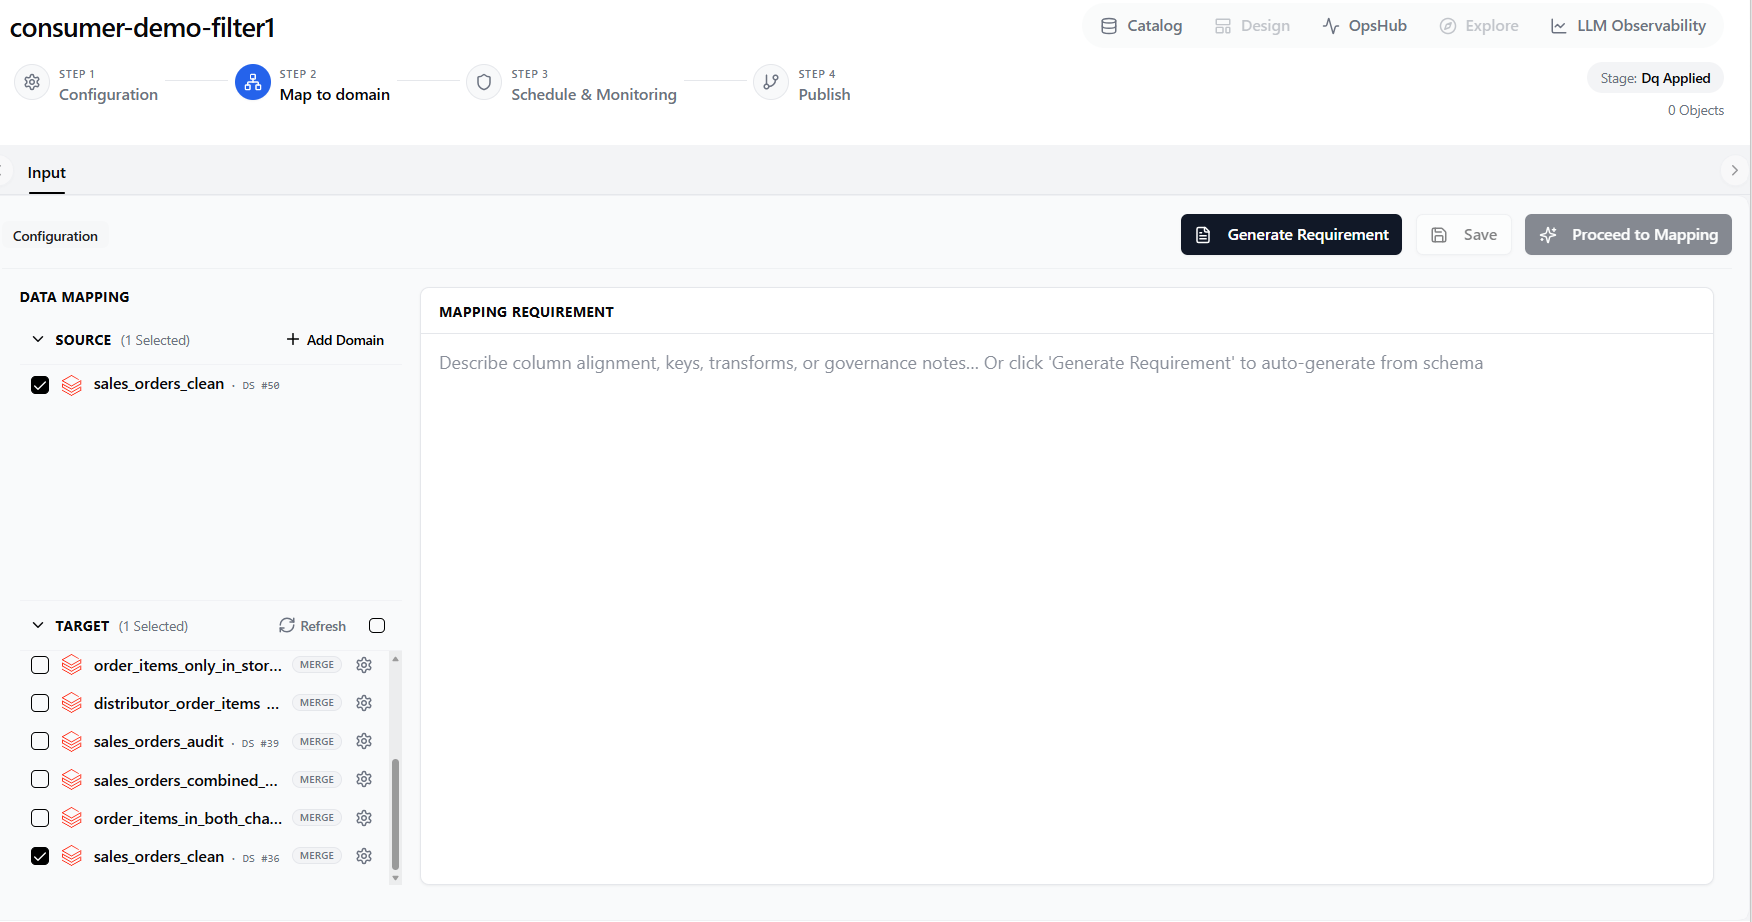1752x922 pixels.
Task: Open the Design nav item
Action: (x=1252, y=26)
